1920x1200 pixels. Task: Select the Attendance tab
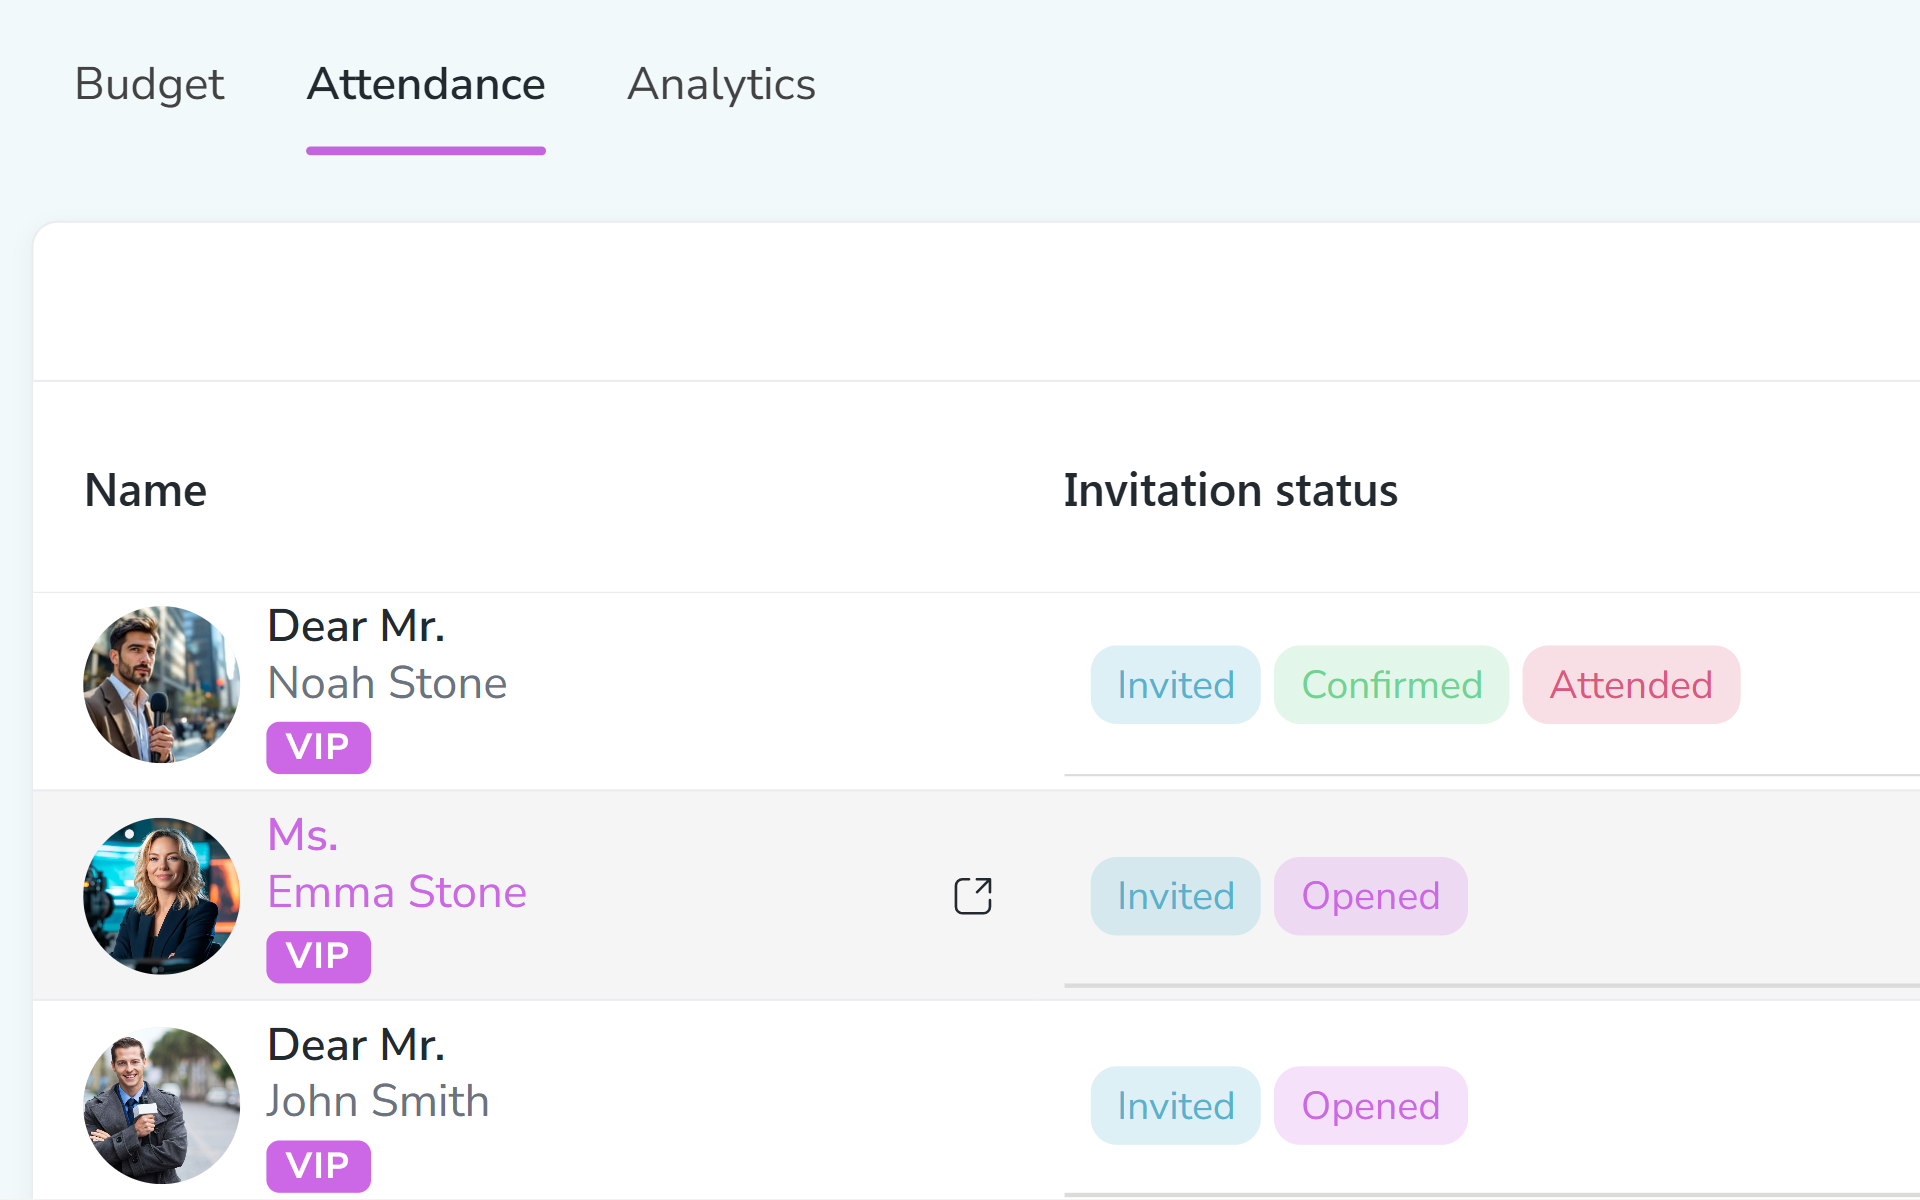pyautogui.click(x=426, y=84)
